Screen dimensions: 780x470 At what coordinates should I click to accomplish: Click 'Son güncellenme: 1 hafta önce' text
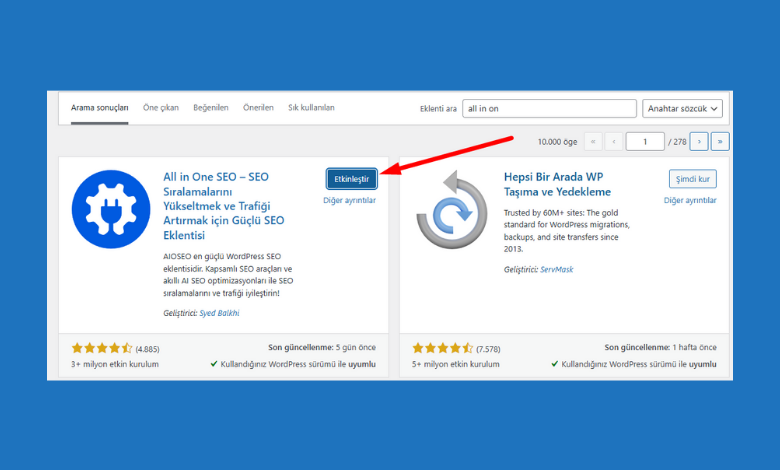tap(661, 347)
